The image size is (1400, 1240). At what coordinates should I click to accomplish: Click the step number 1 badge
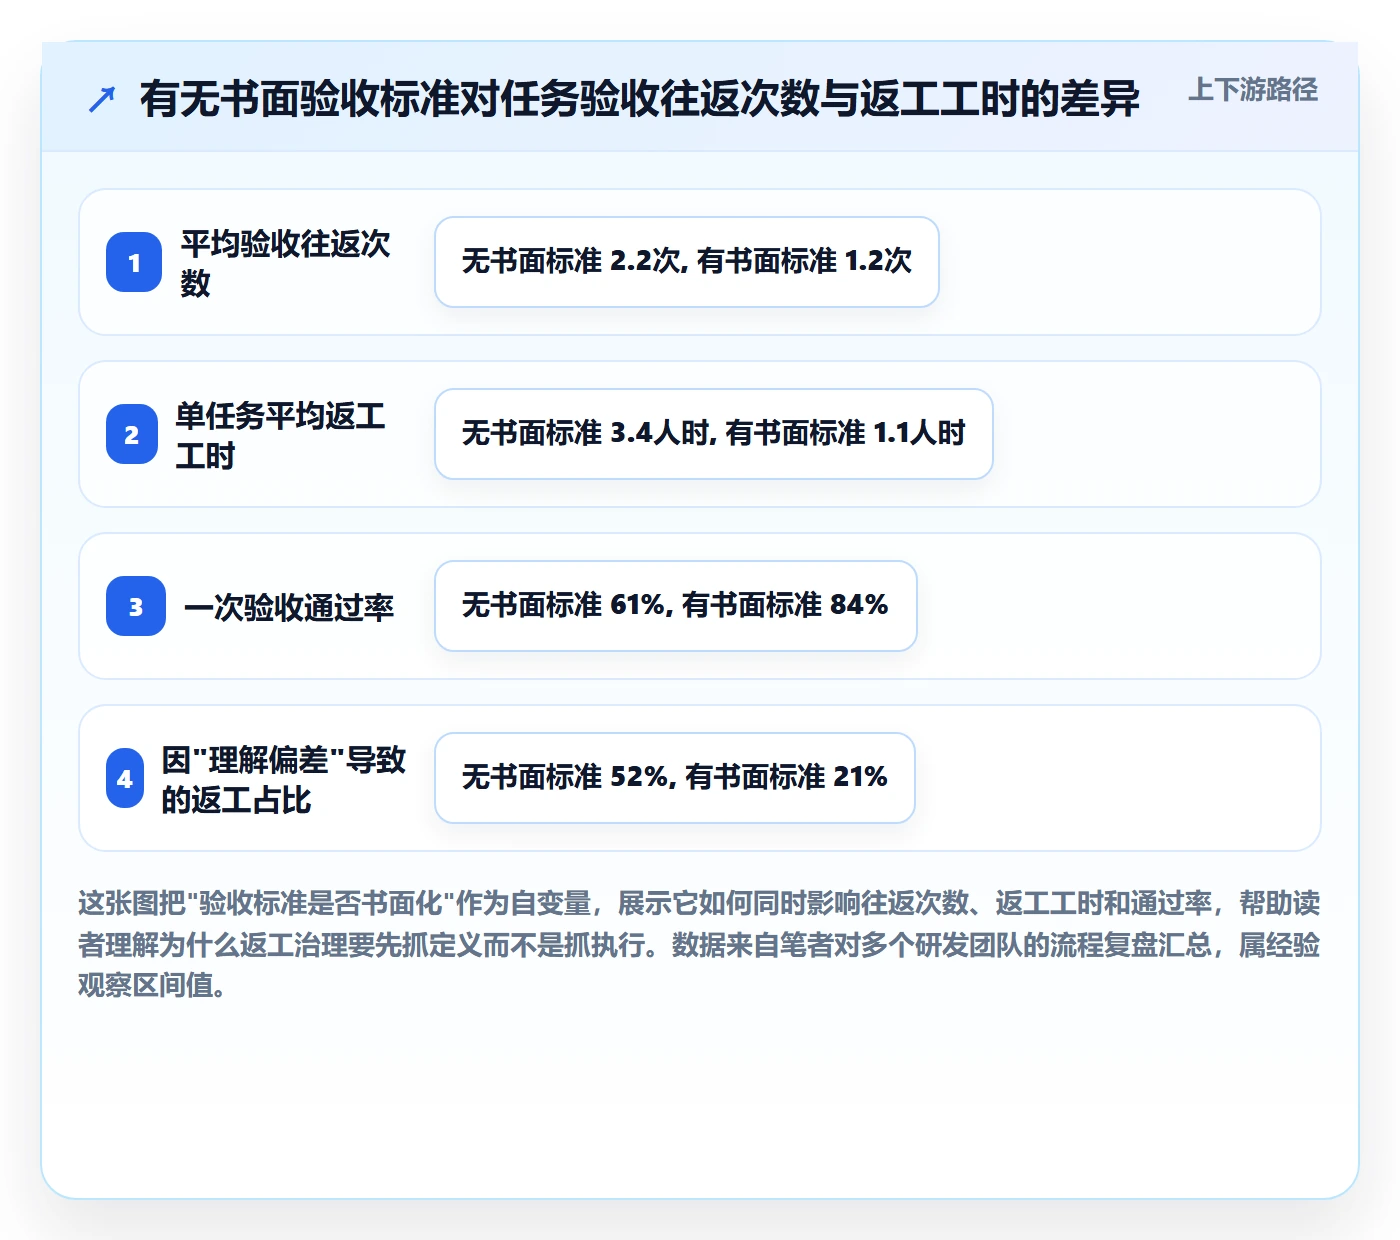point(134,262)
